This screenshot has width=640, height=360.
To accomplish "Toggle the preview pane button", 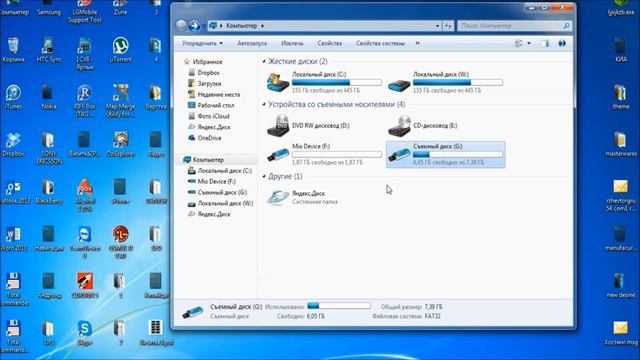I will 545,43.
